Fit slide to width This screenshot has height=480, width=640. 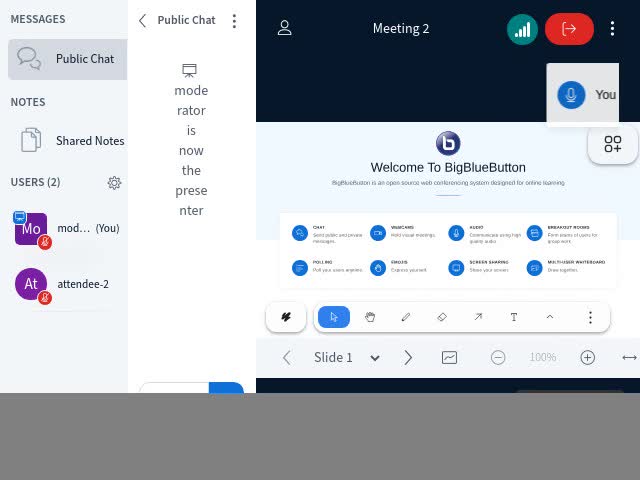coord(629,358)
